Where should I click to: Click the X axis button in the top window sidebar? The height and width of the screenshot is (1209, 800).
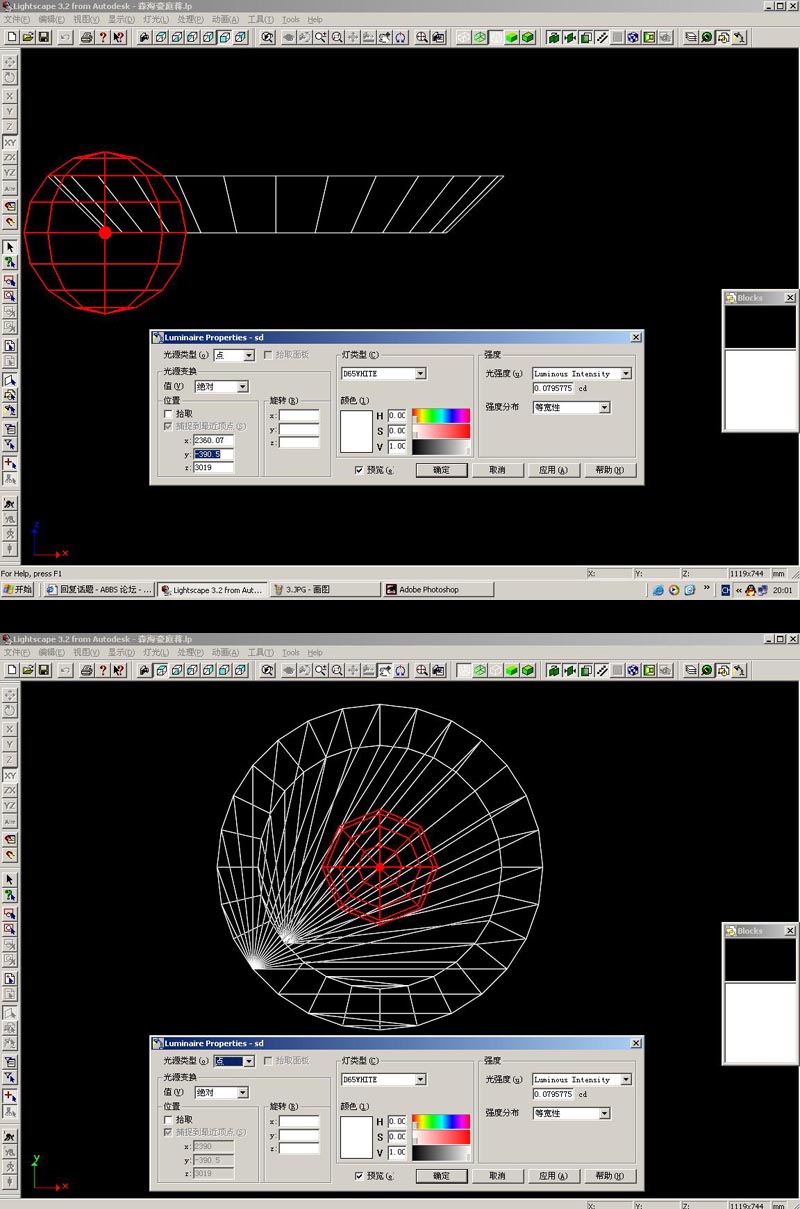[x=10, y=96]
